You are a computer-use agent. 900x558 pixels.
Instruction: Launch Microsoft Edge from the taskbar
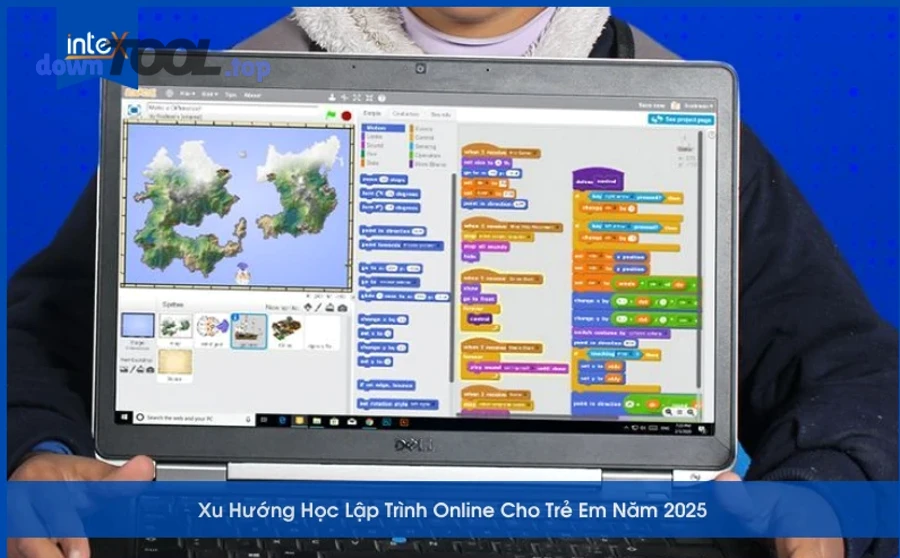282,420
